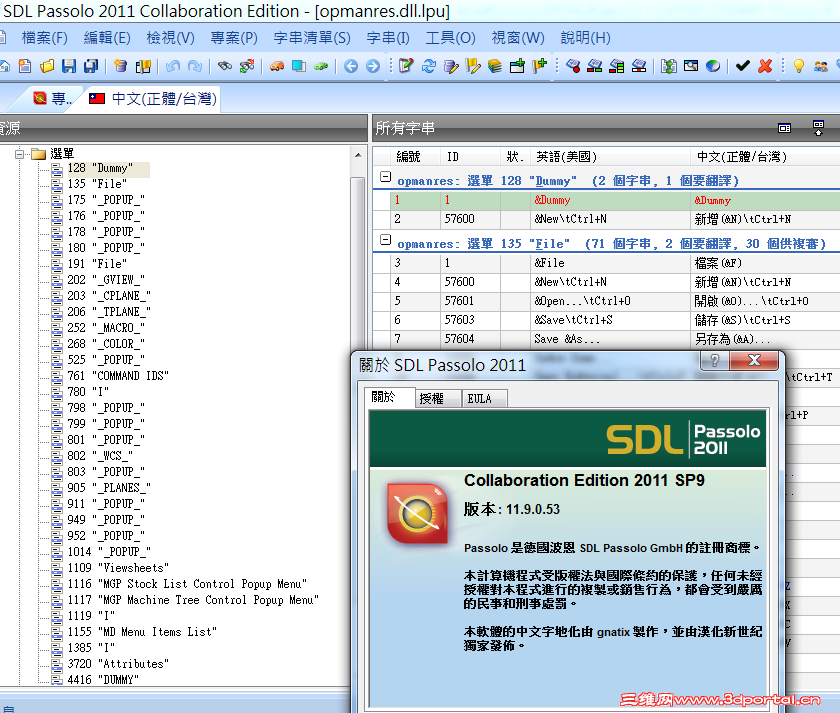Open the 檔案(F) menu

click(x=44, y=37)
